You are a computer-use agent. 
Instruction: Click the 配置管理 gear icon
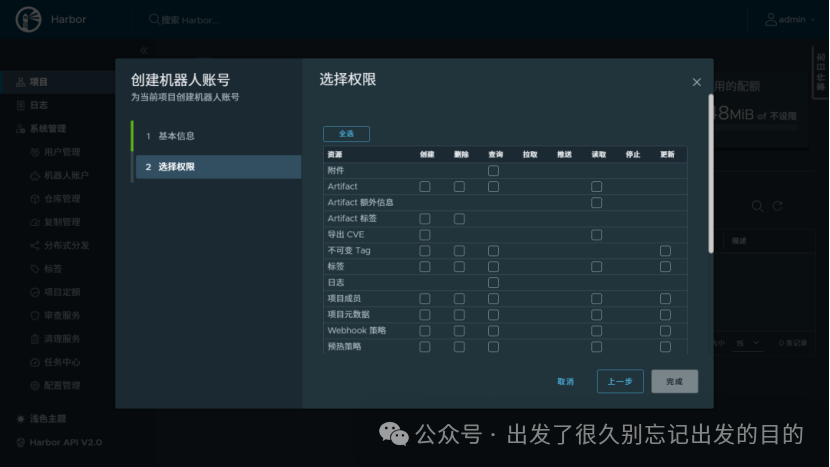pos(35,385)
